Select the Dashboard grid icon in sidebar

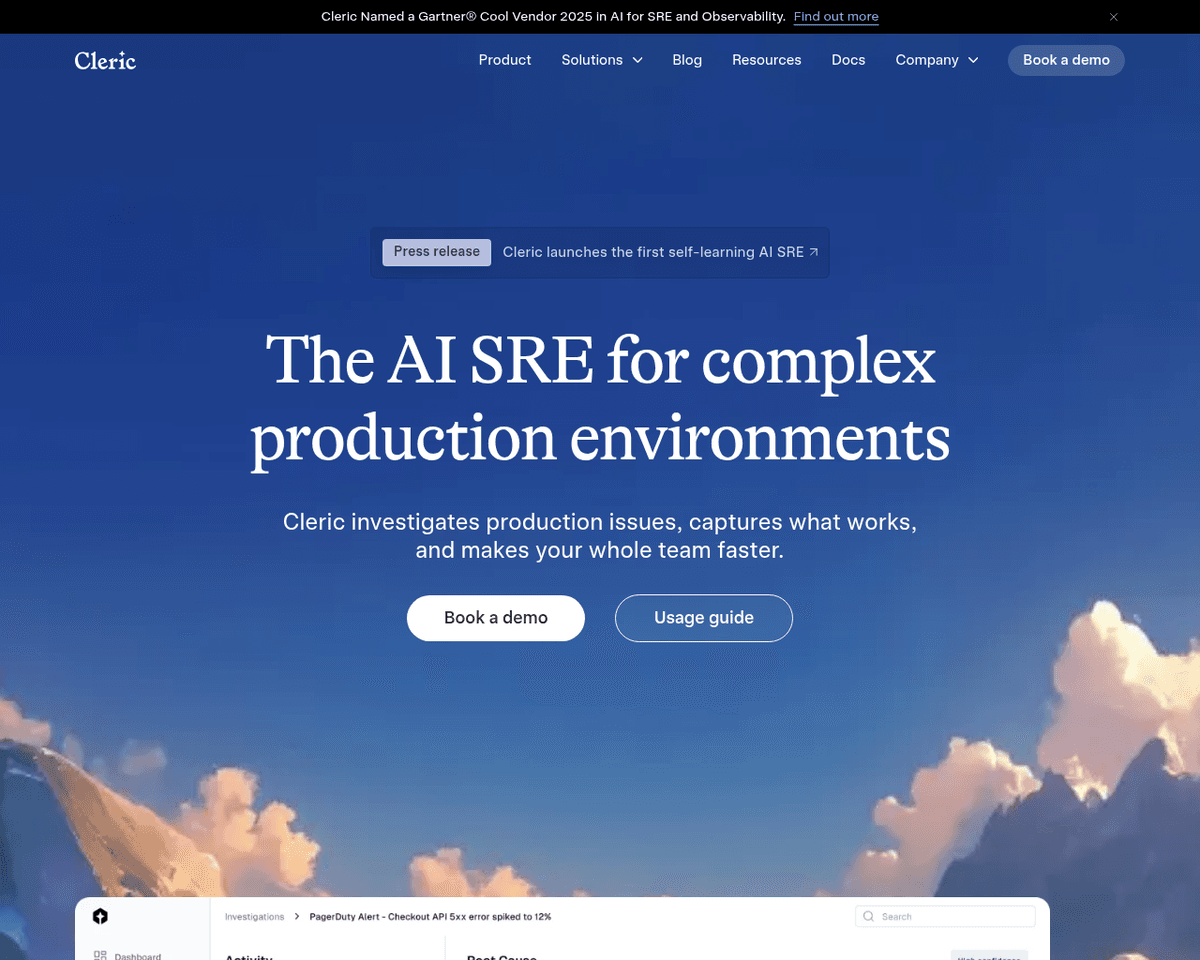coord(100,955)
